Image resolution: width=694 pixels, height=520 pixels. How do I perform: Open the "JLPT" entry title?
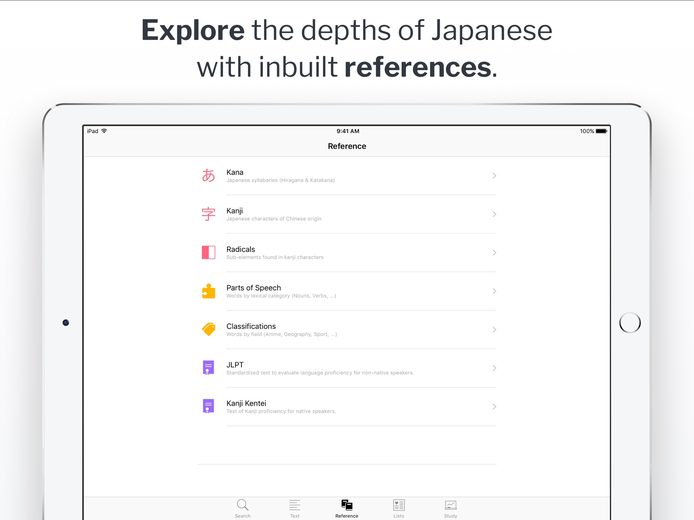235,365
